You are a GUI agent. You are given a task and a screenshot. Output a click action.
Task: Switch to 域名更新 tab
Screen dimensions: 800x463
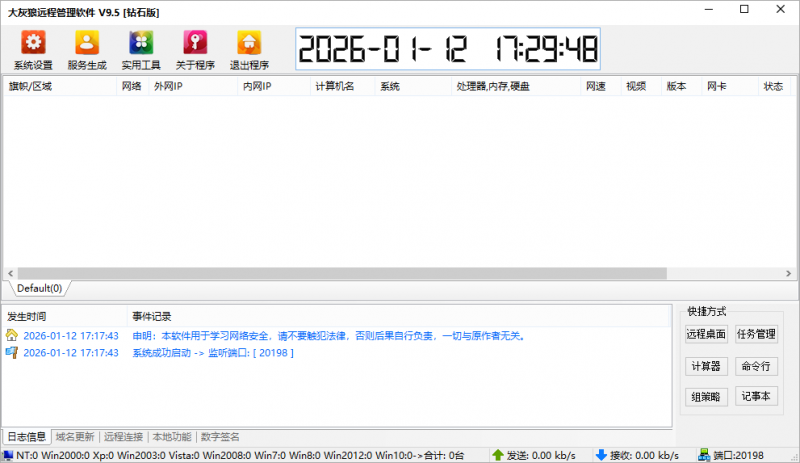[75, 436]
